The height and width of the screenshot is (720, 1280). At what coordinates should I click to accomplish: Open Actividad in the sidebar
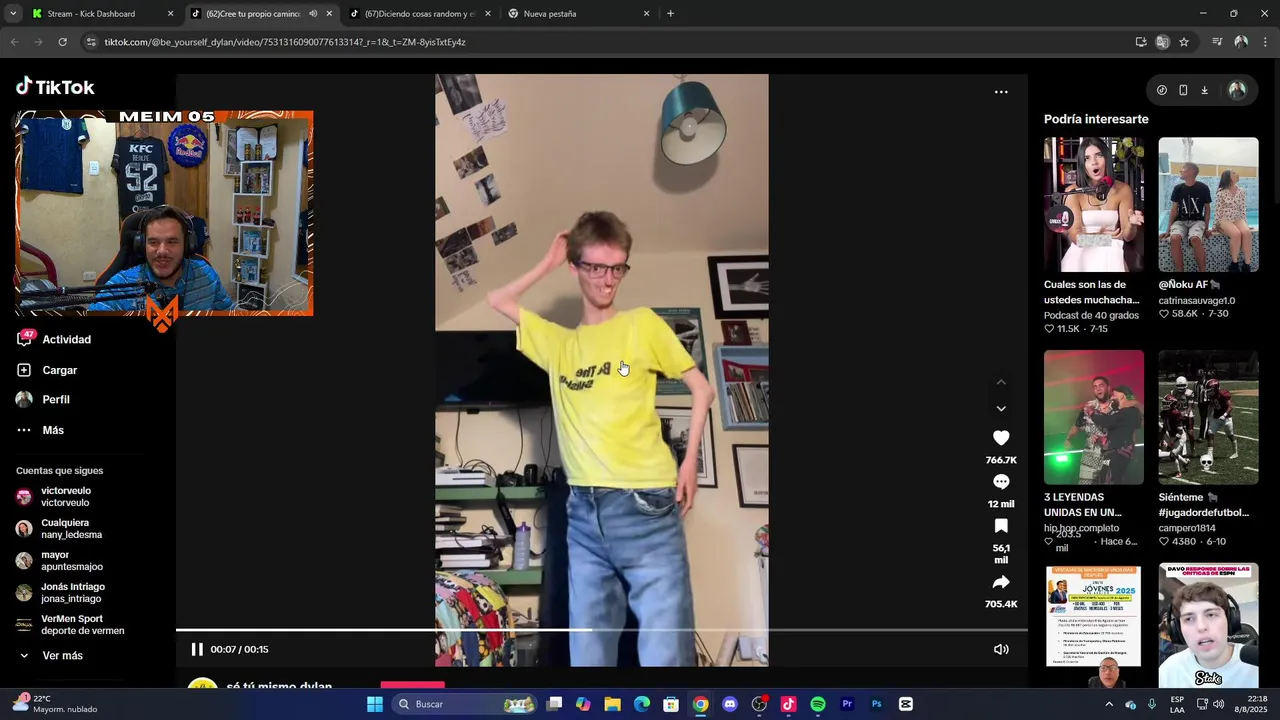[x=54, y=339]
